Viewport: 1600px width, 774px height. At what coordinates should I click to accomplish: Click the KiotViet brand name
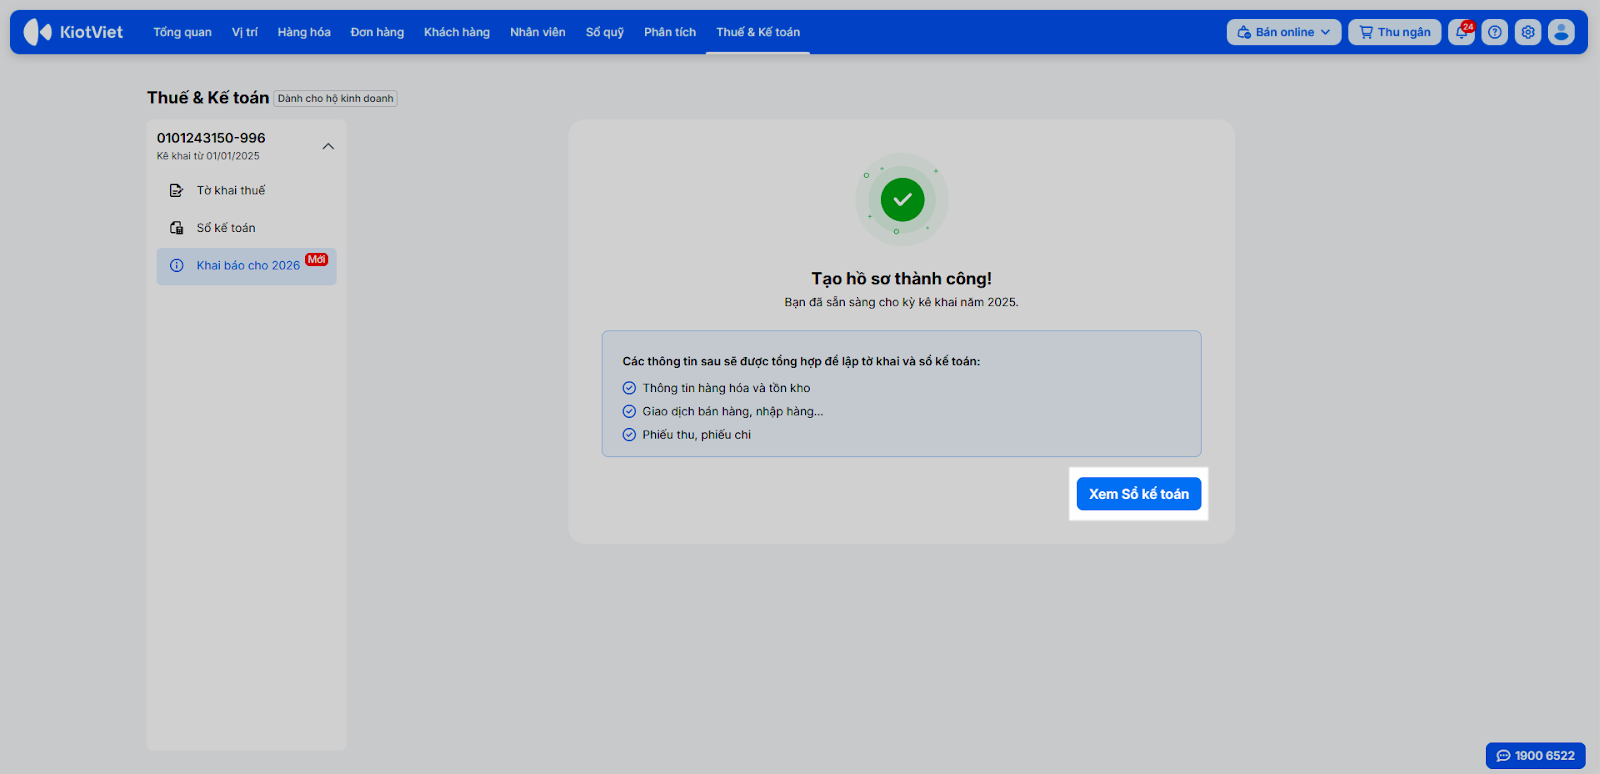click(x=91, y=32)
